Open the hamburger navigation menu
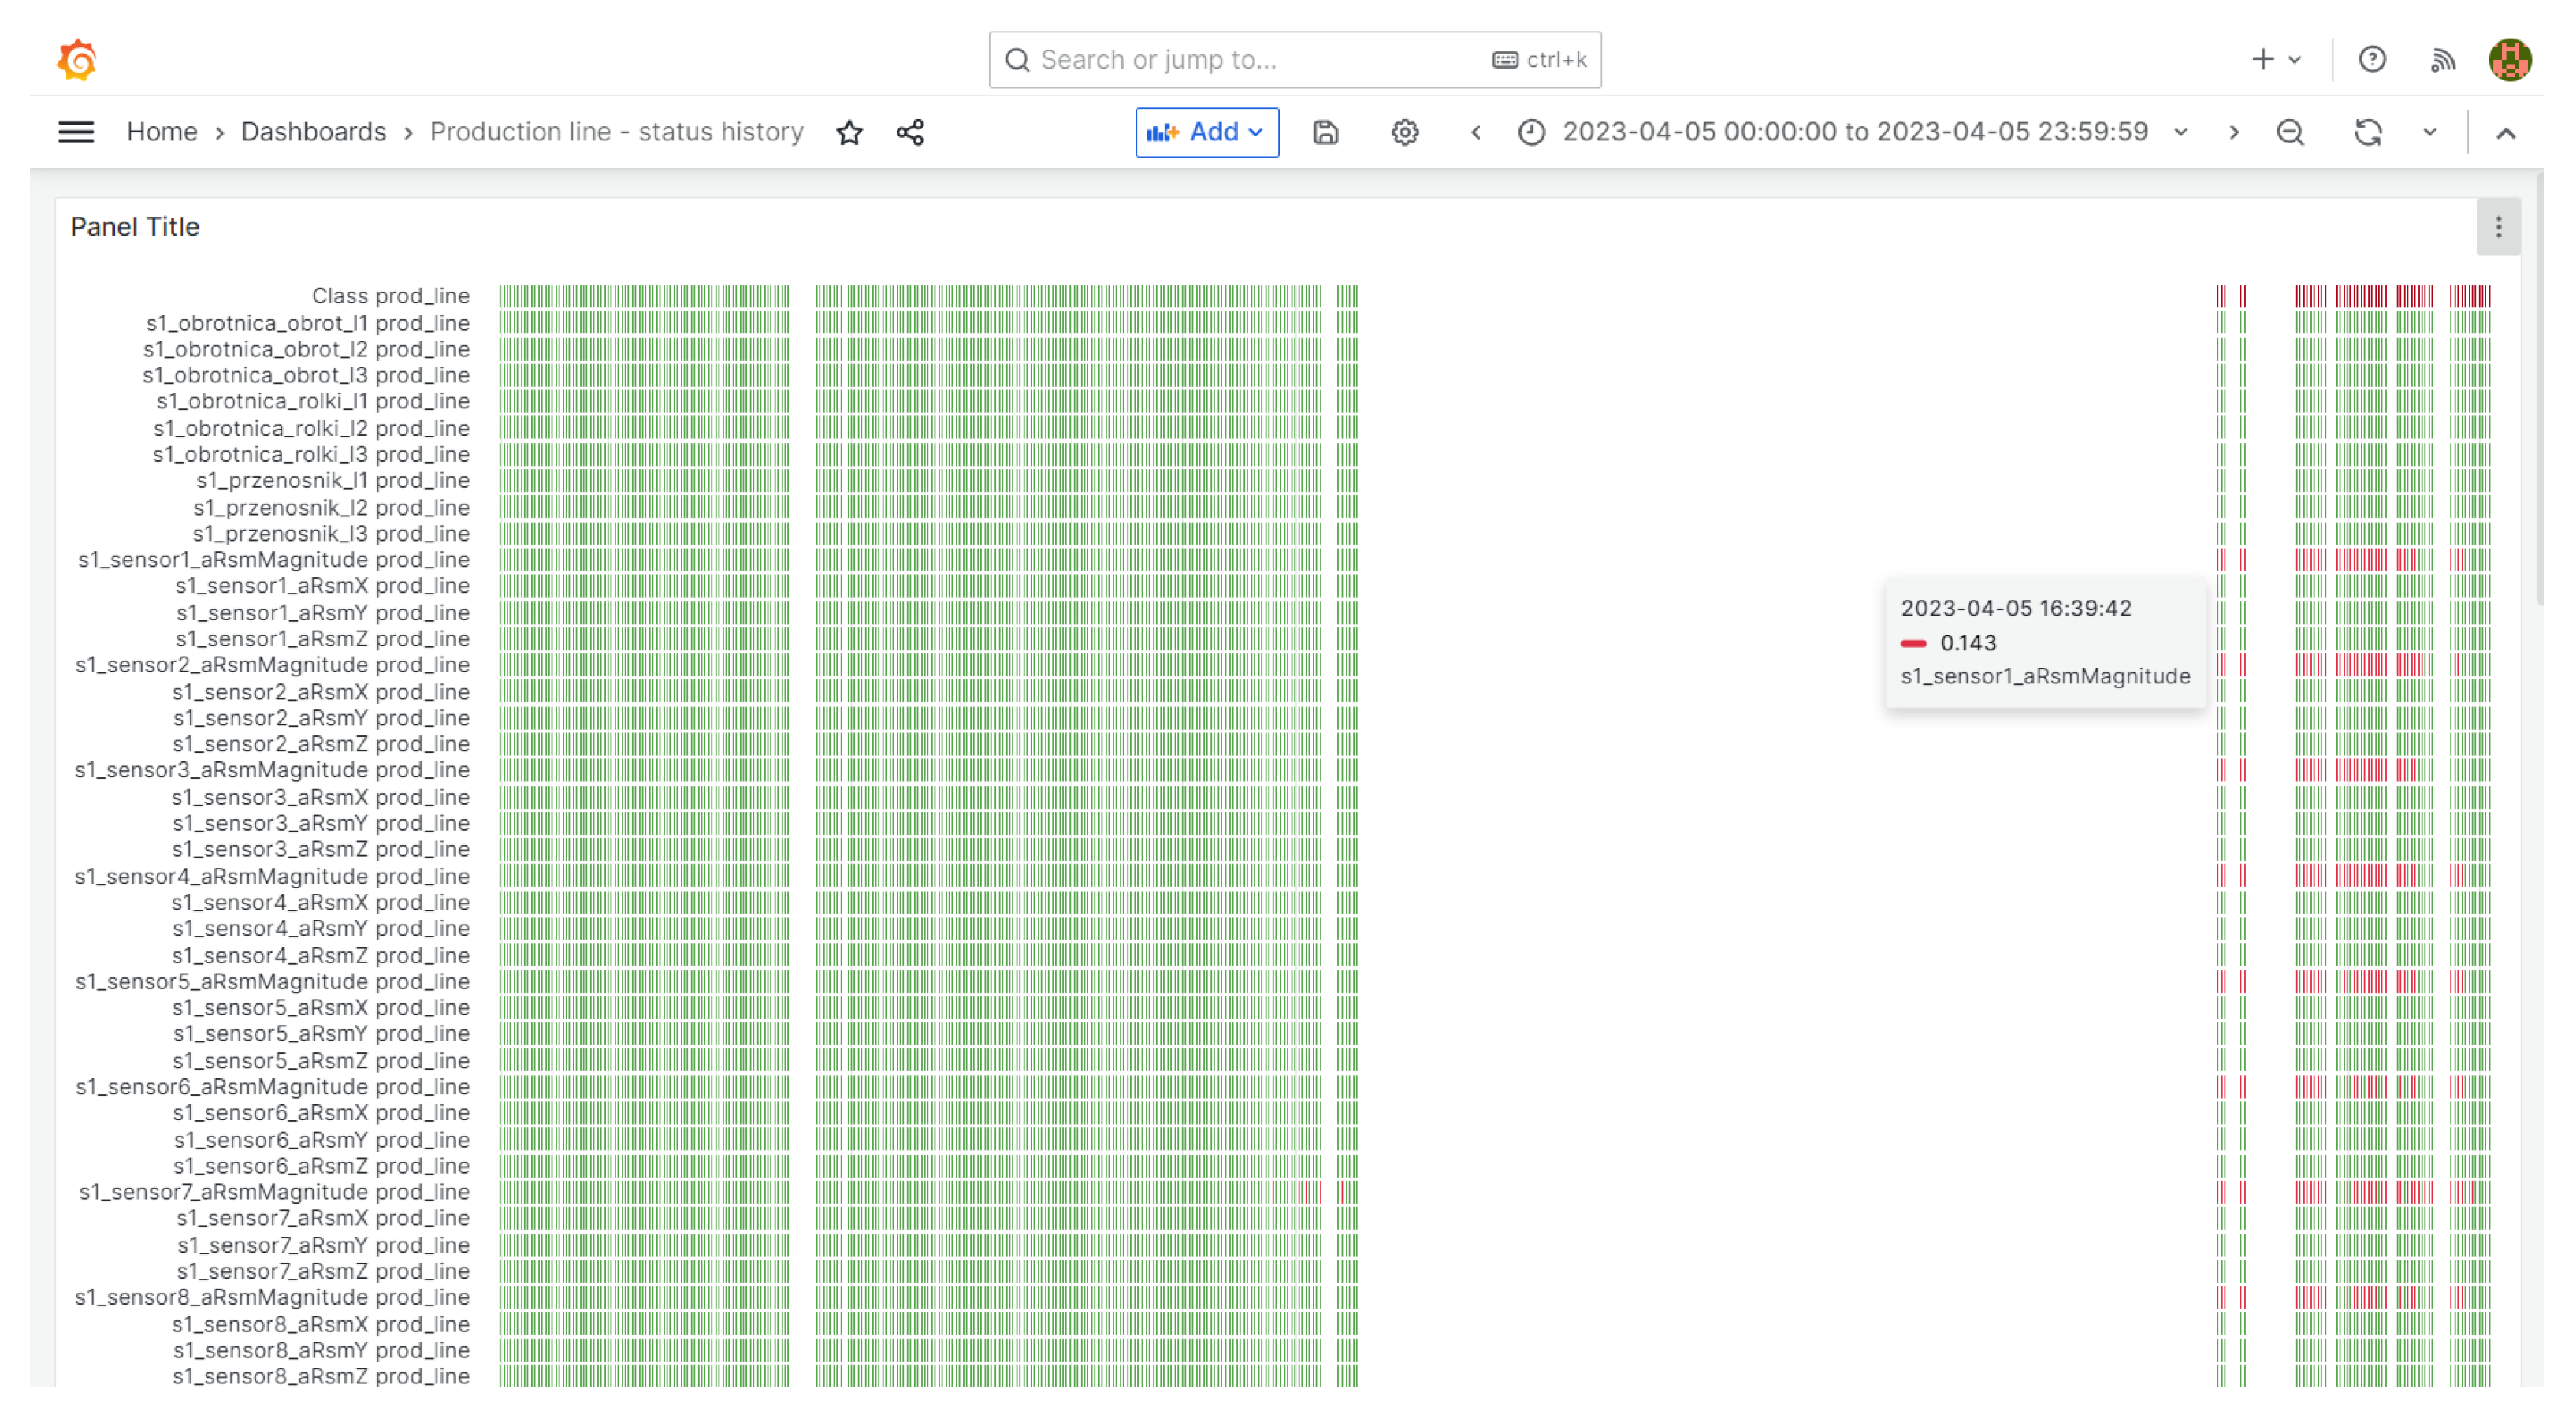Viewport: 2576px width, 1411px height. click(x=76, y=132)
